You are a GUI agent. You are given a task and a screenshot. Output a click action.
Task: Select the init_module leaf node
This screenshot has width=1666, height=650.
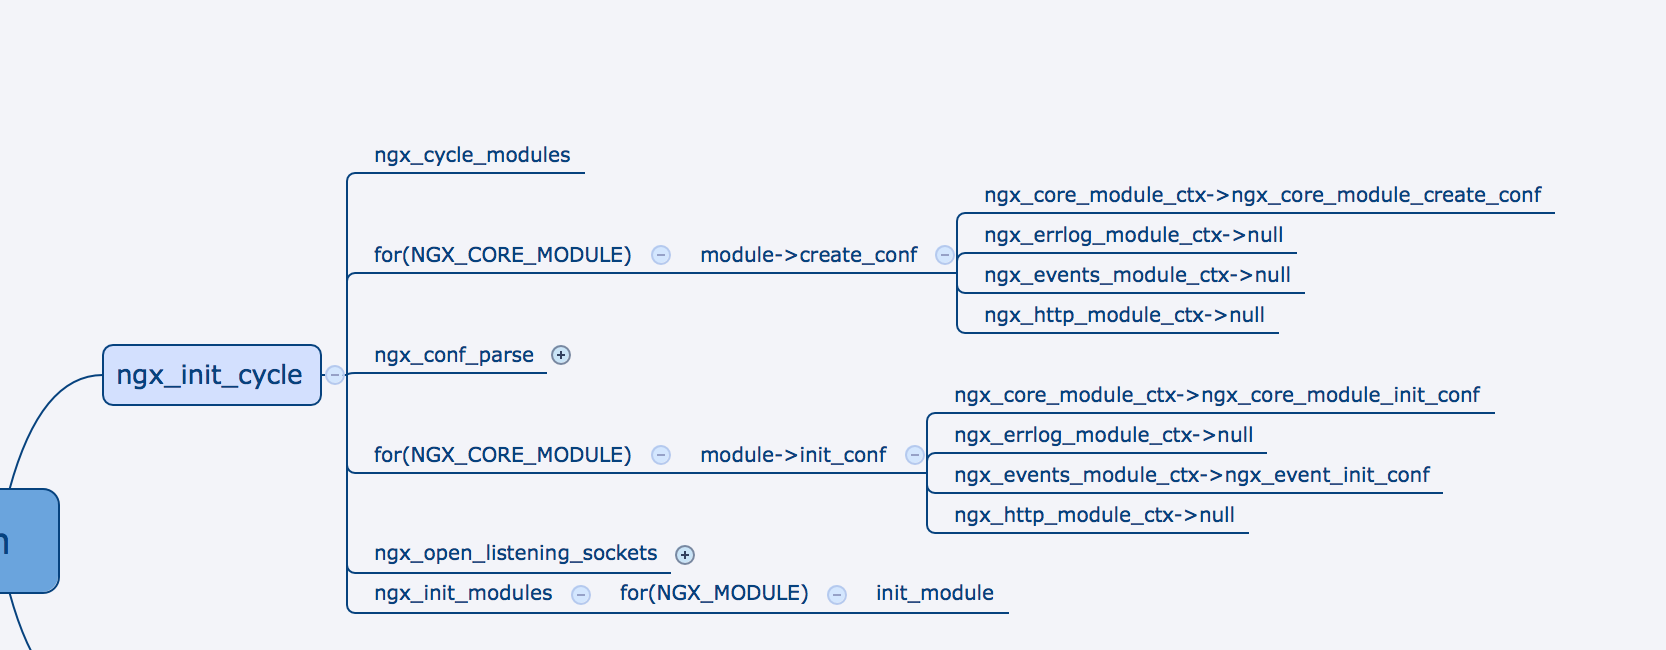click(x=935, y=593)
